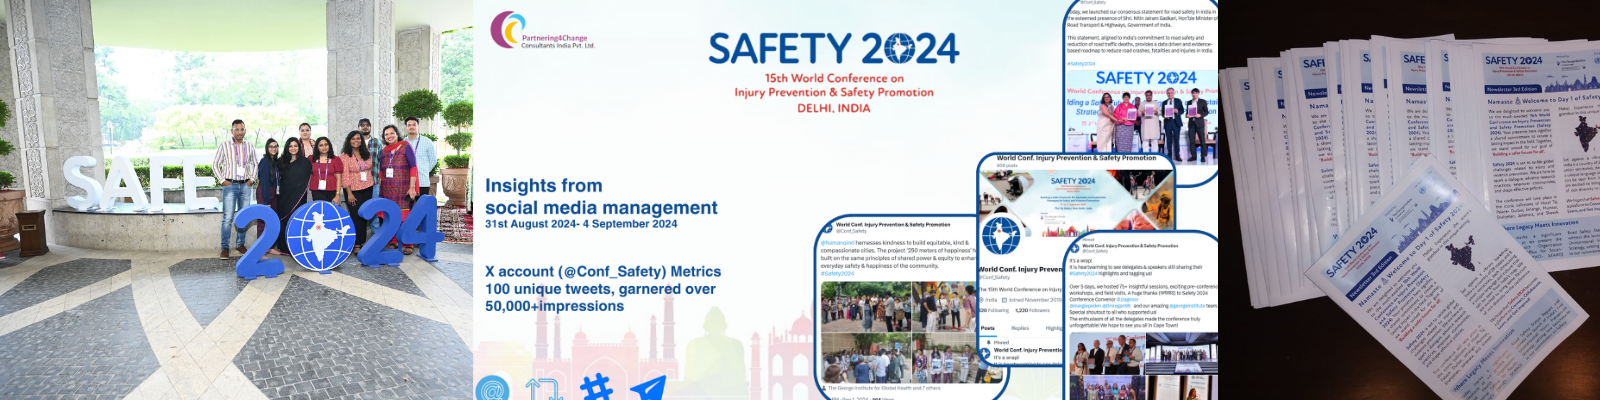Open the Replies tab in X profile
1600x400 pixels.
click(x=1020, y=328)
